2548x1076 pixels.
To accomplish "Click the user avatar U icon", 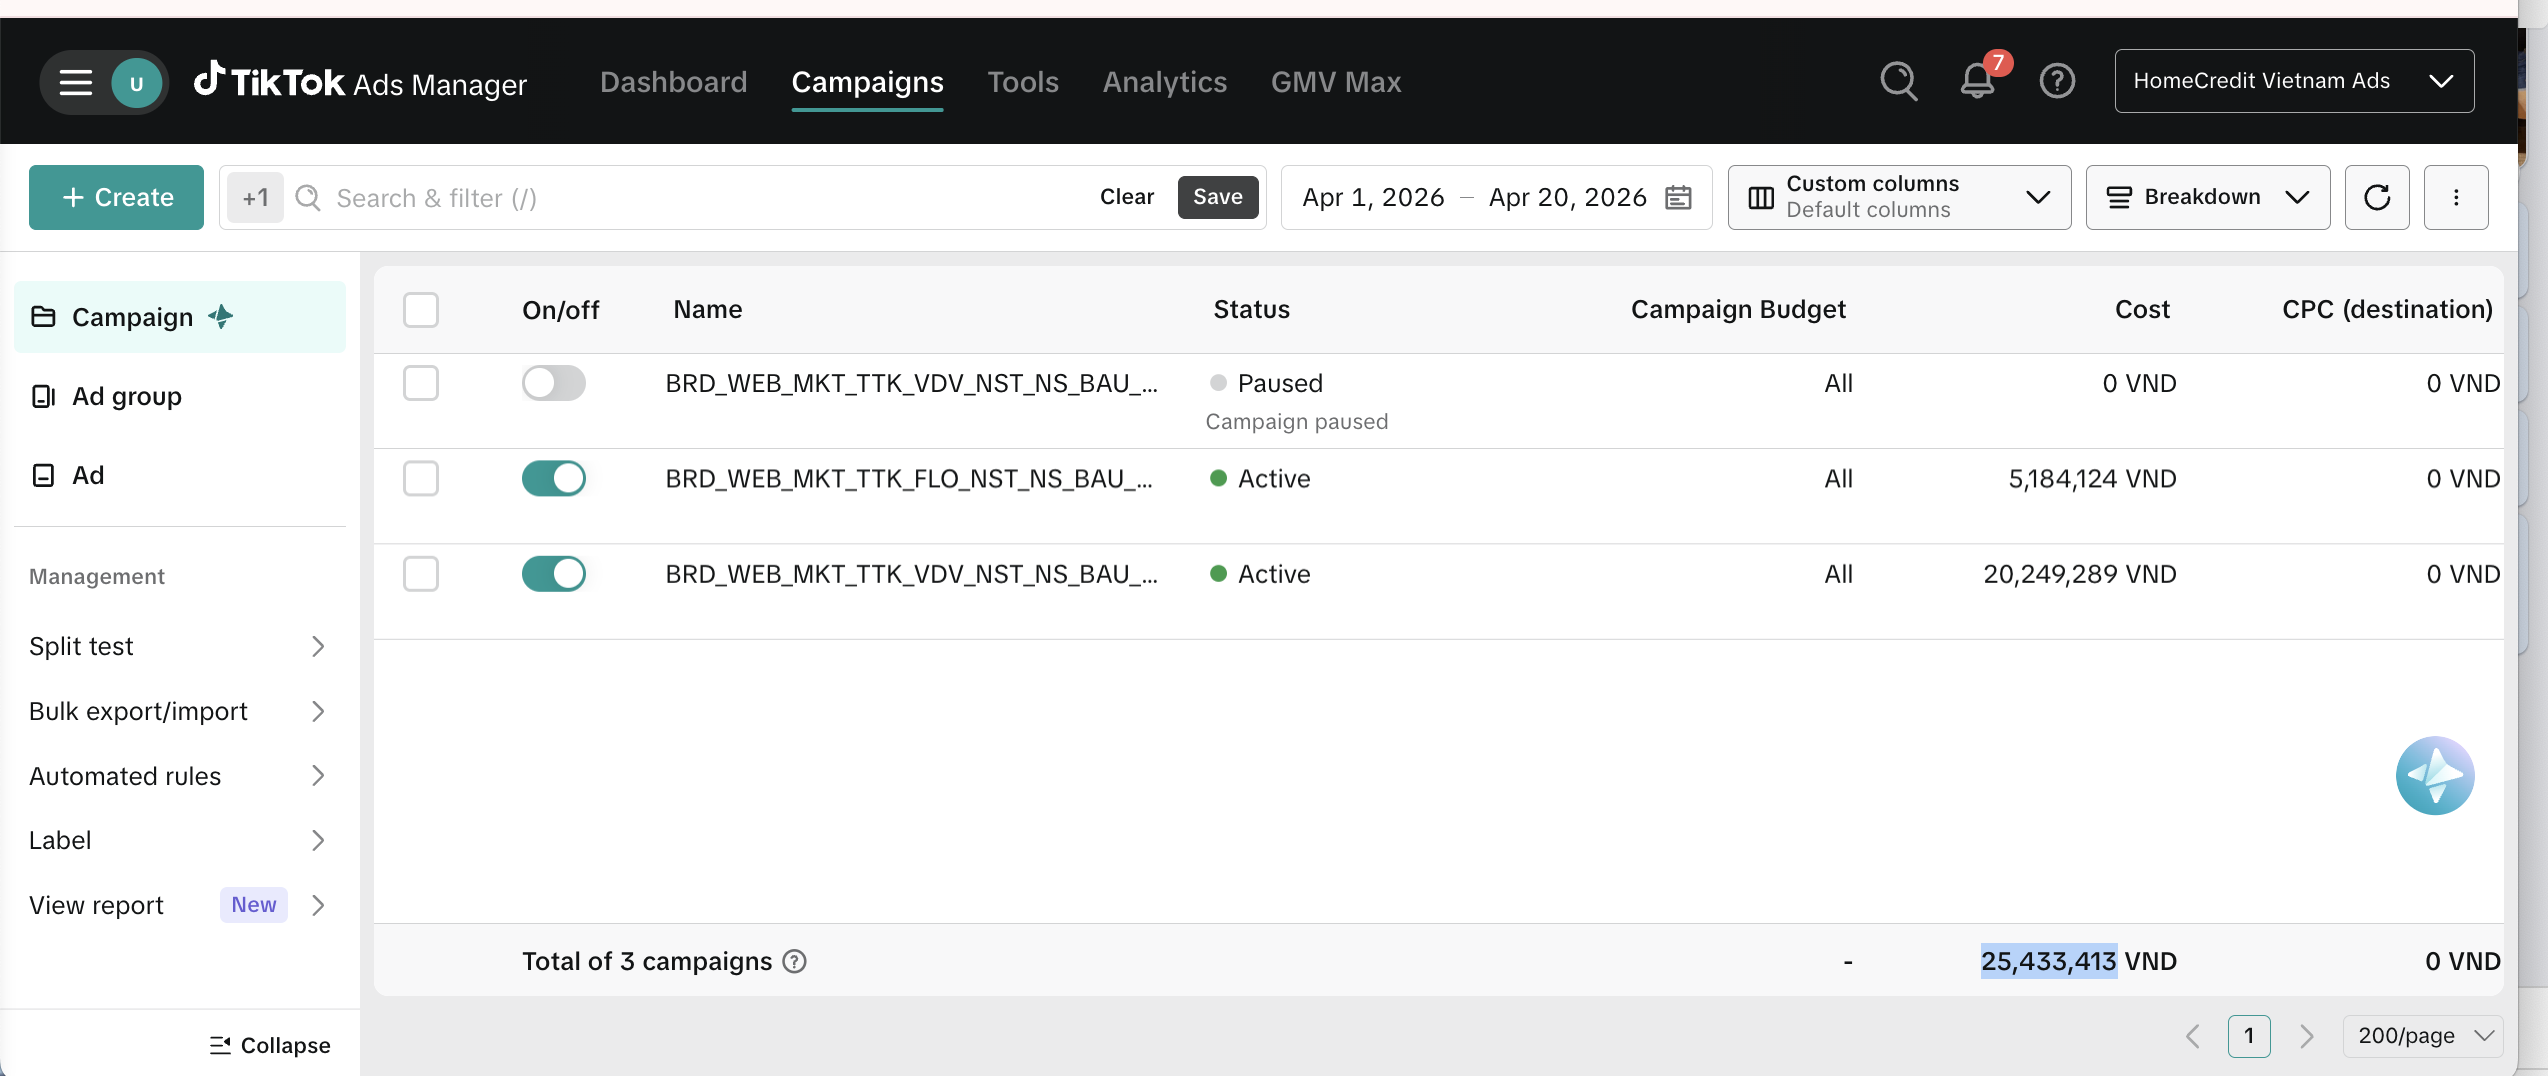I will point(137,83).
